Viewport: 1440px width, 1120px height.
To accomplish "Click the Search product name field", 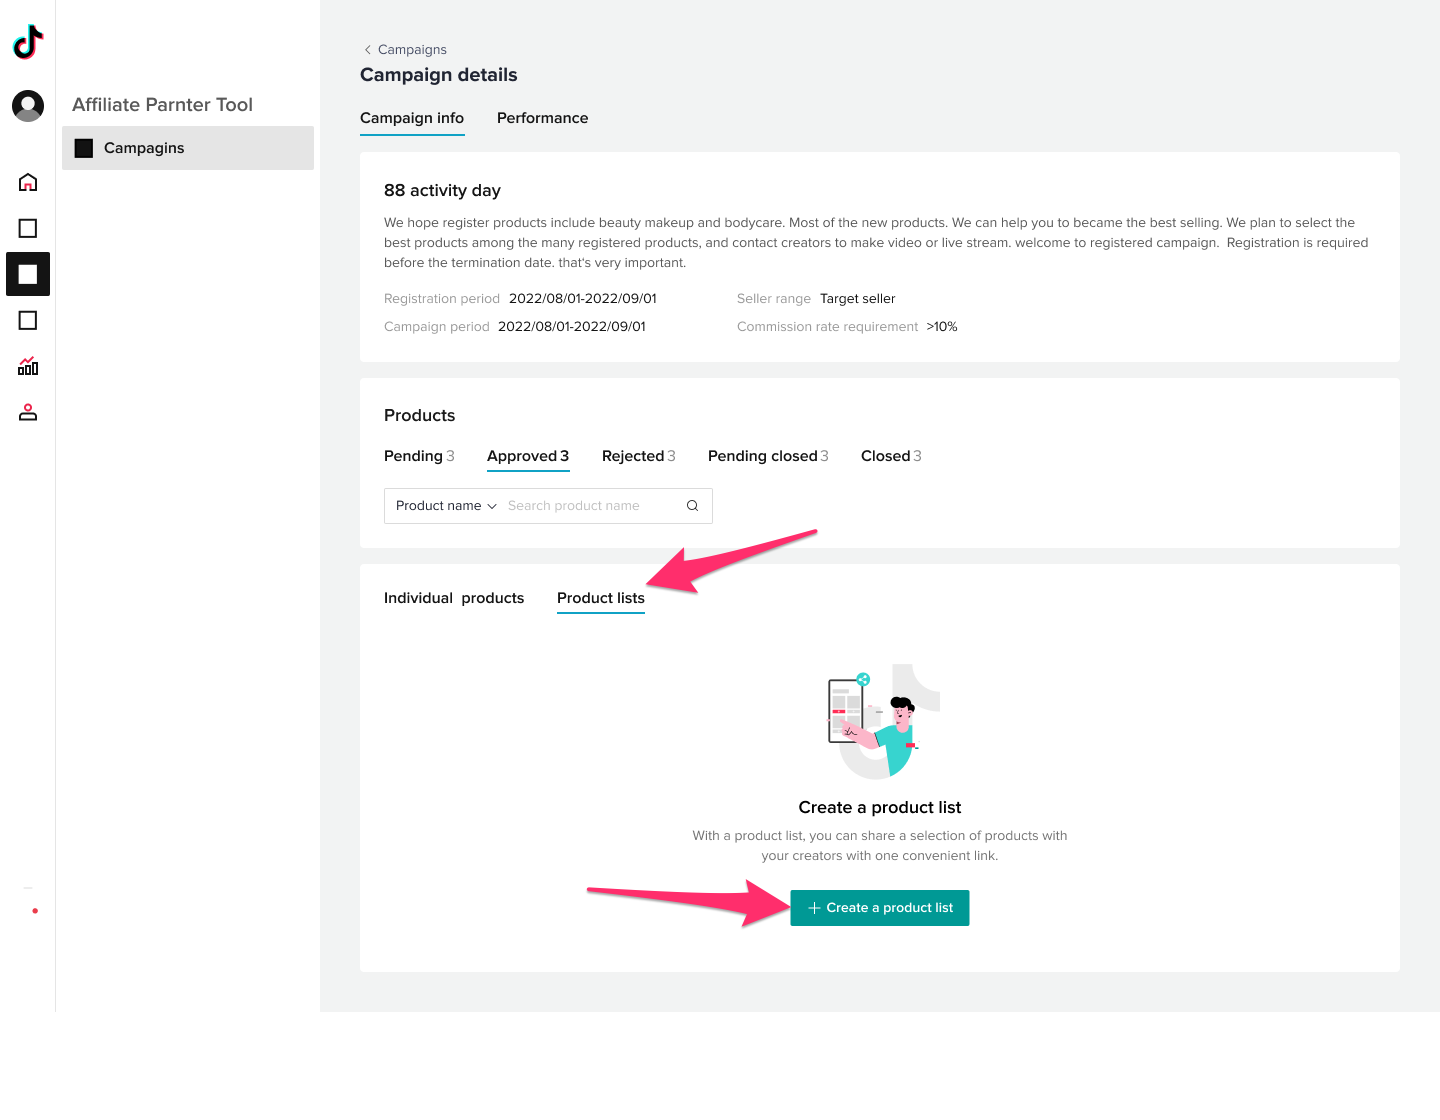I will (590, 506).
